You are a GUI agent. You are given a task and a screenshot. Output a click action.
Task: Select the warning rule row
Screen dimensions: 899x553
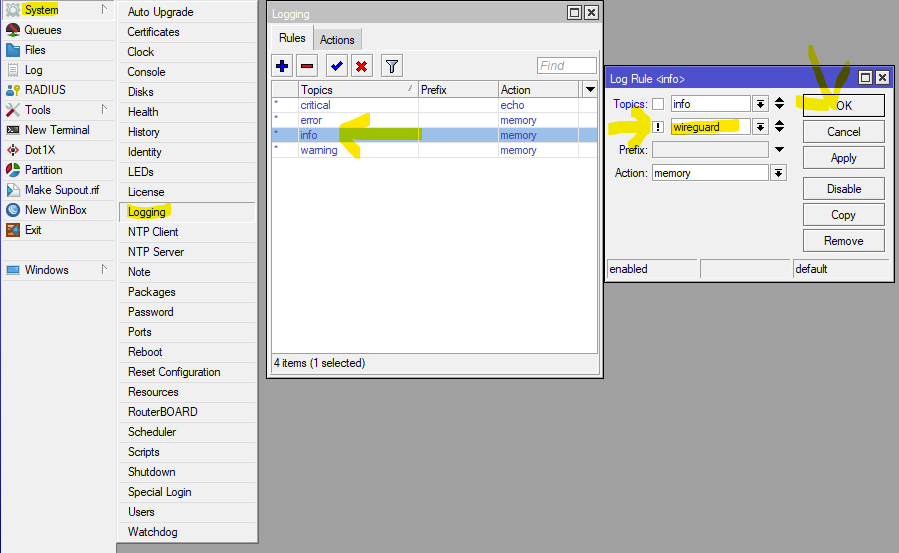click(x=434, y=150)
